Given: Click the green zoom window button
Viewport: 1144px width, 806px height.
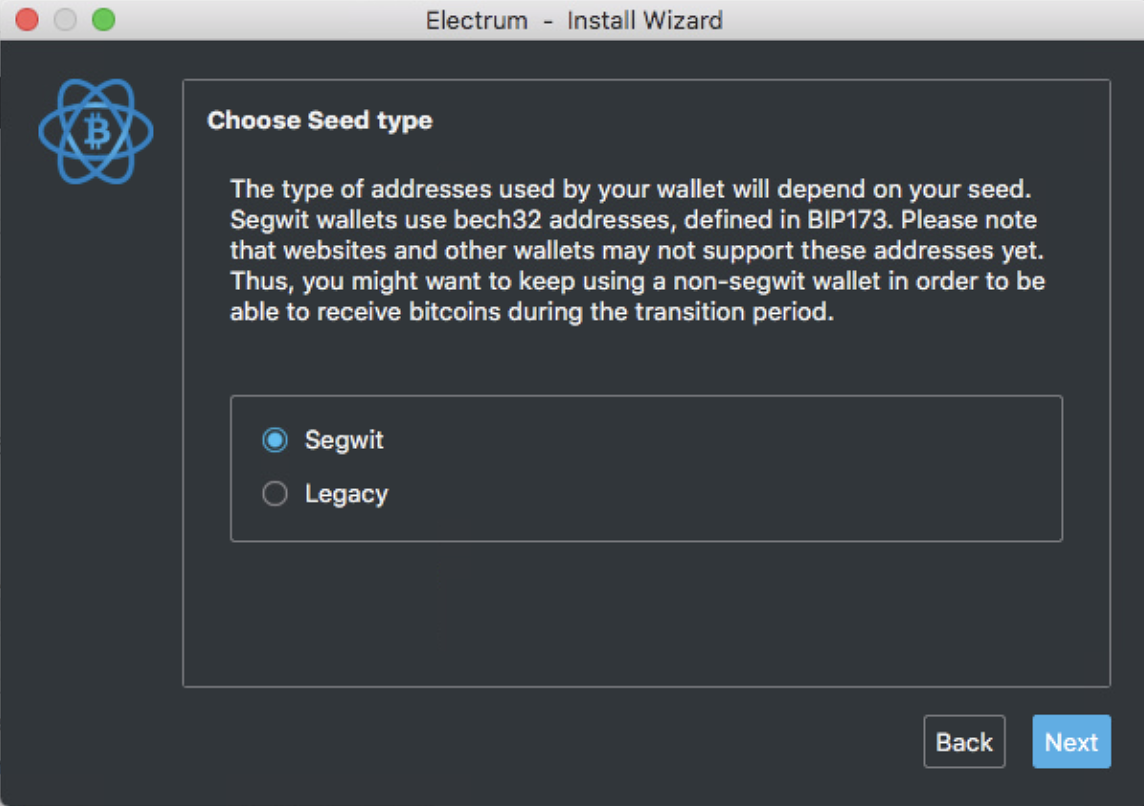Looking at the screenshot, I should [x=104, y=20].
